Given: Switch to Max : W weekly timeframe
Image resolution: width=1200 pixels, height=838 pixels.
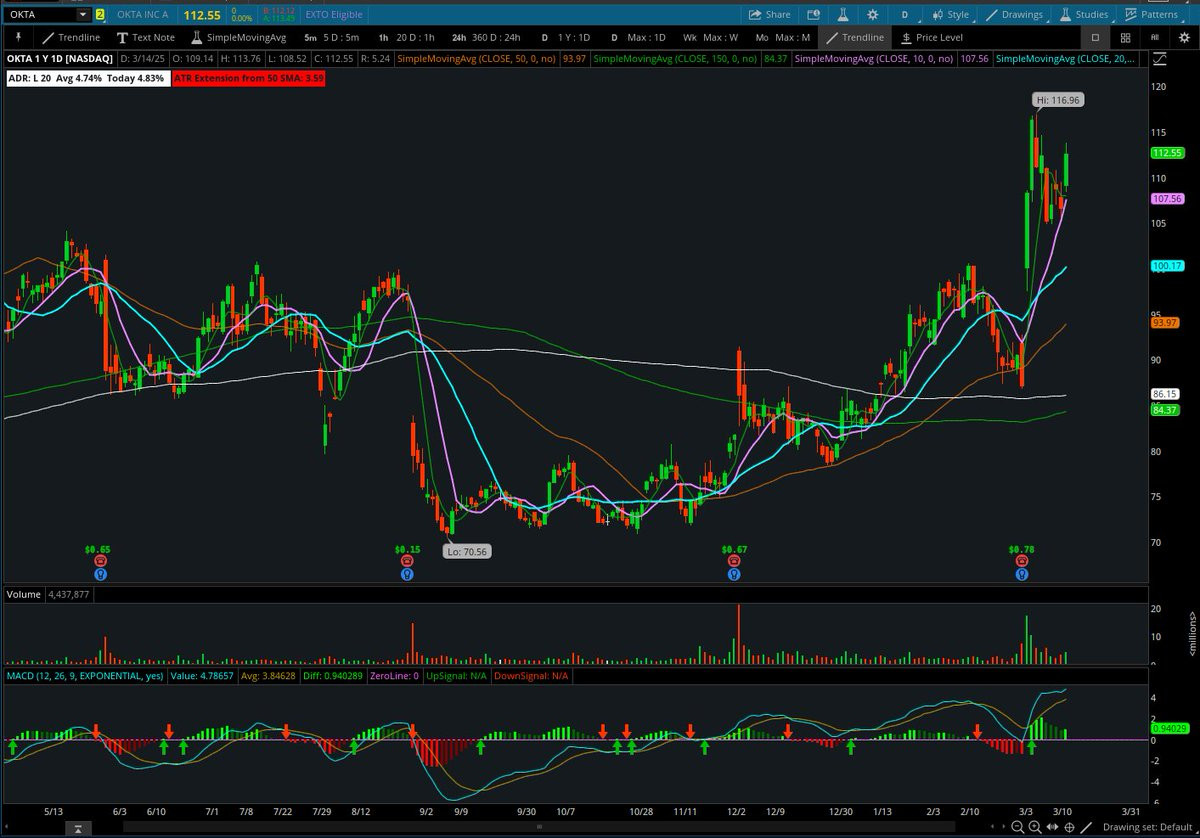Looking at the screenshot, I should [710, 38].
